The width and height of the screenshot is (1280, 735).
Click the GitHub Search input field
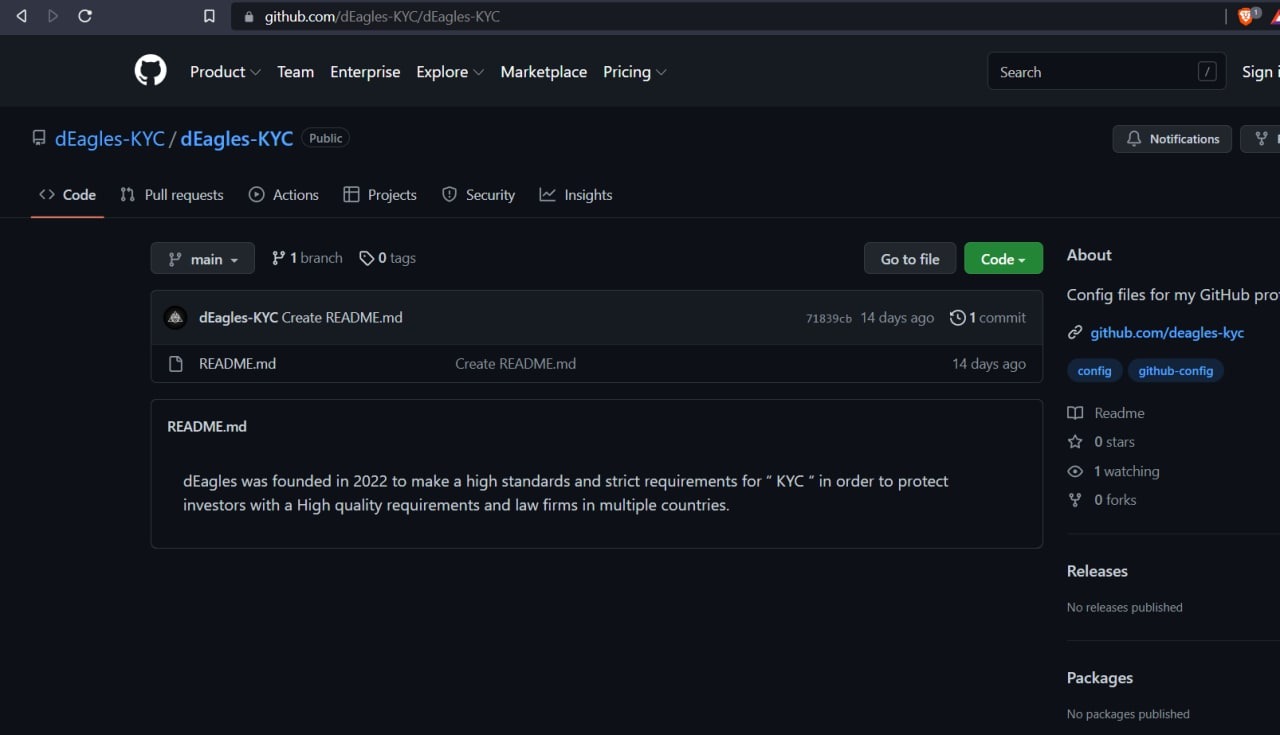pyautogui.click(x=1107, y=72)
